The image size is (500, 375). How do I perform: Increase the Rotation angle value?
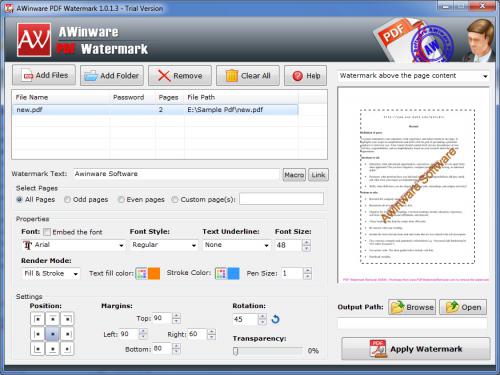point(262,316)
